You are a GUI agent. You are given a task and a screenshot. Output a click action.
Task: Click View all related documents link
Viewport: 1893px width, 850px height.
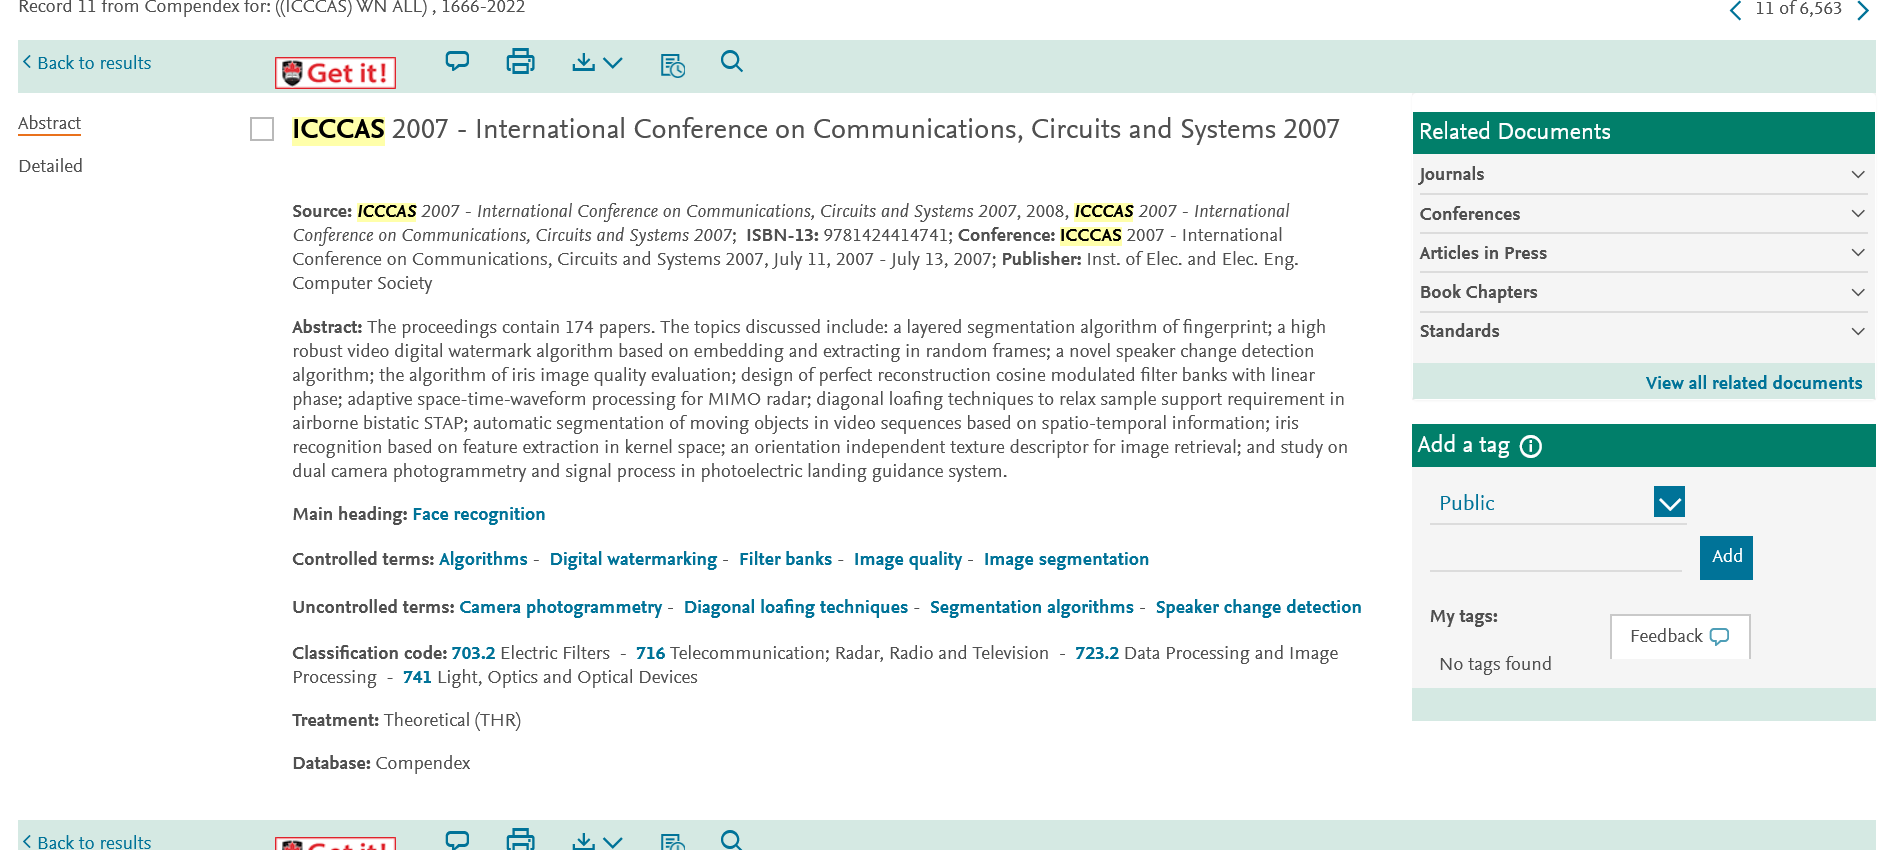coord(1754,383)
